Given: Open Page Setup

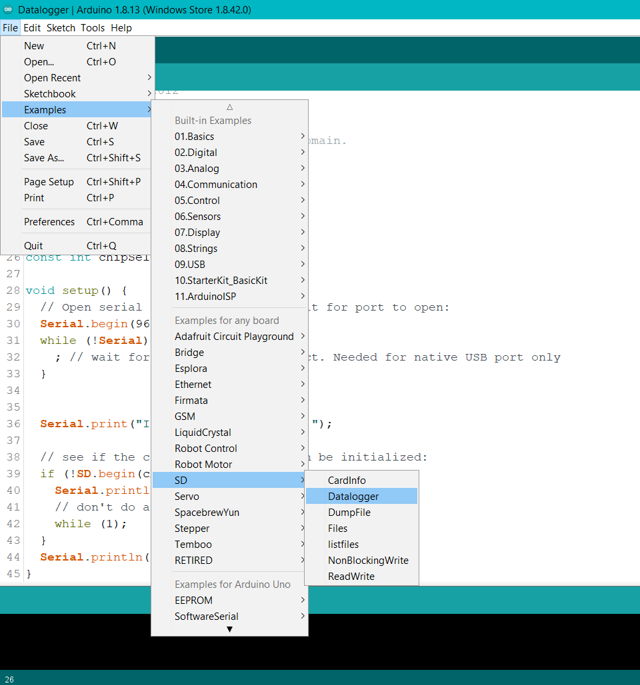Looking at the screenshot, I should pyautogui.click(x=77, y=182).
